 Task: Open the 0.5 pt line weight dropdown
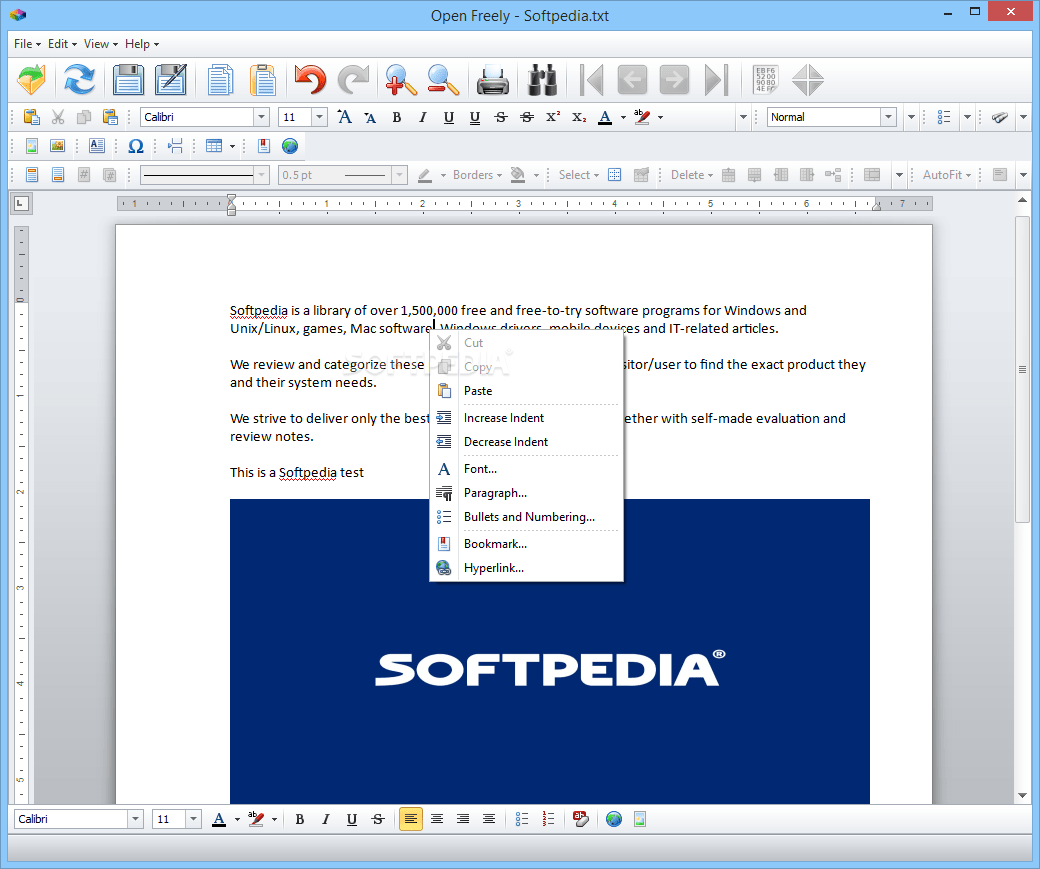[399, 175]
